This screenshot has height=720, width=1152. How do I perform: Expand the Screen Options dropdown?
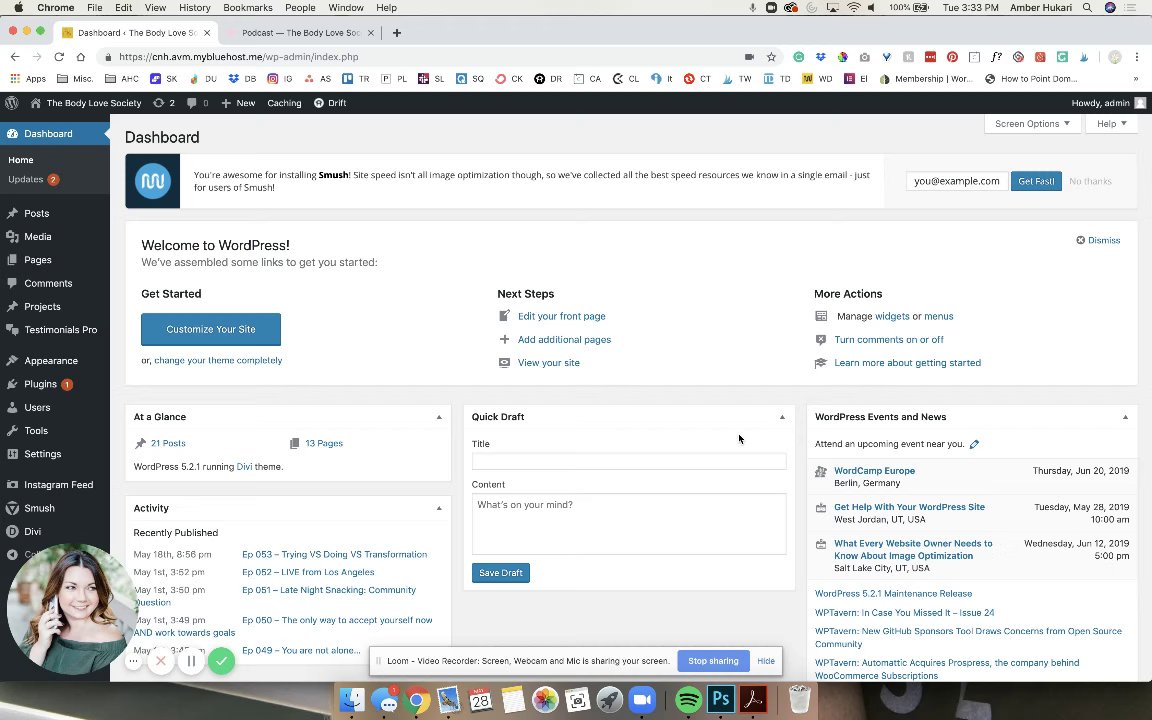tap(1032, 123)
